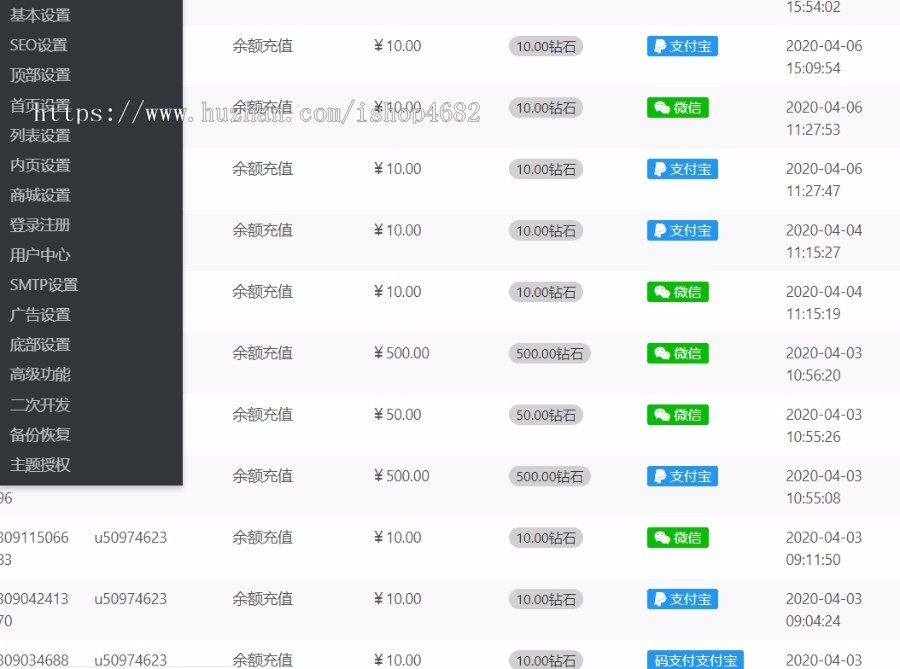Click the 微信 icon on order 309115066 at 09:11:50
The width and height of the screenshot is (900, 669).
click(x=678, y=537)
